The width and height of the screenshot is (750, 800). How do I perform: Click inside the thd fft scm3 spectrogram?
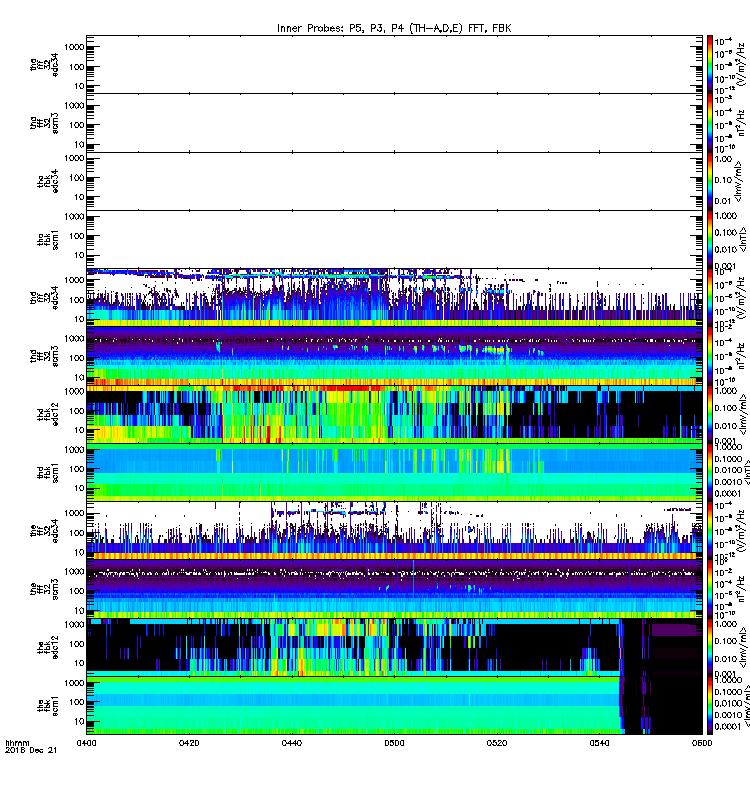tap(394, 356)
